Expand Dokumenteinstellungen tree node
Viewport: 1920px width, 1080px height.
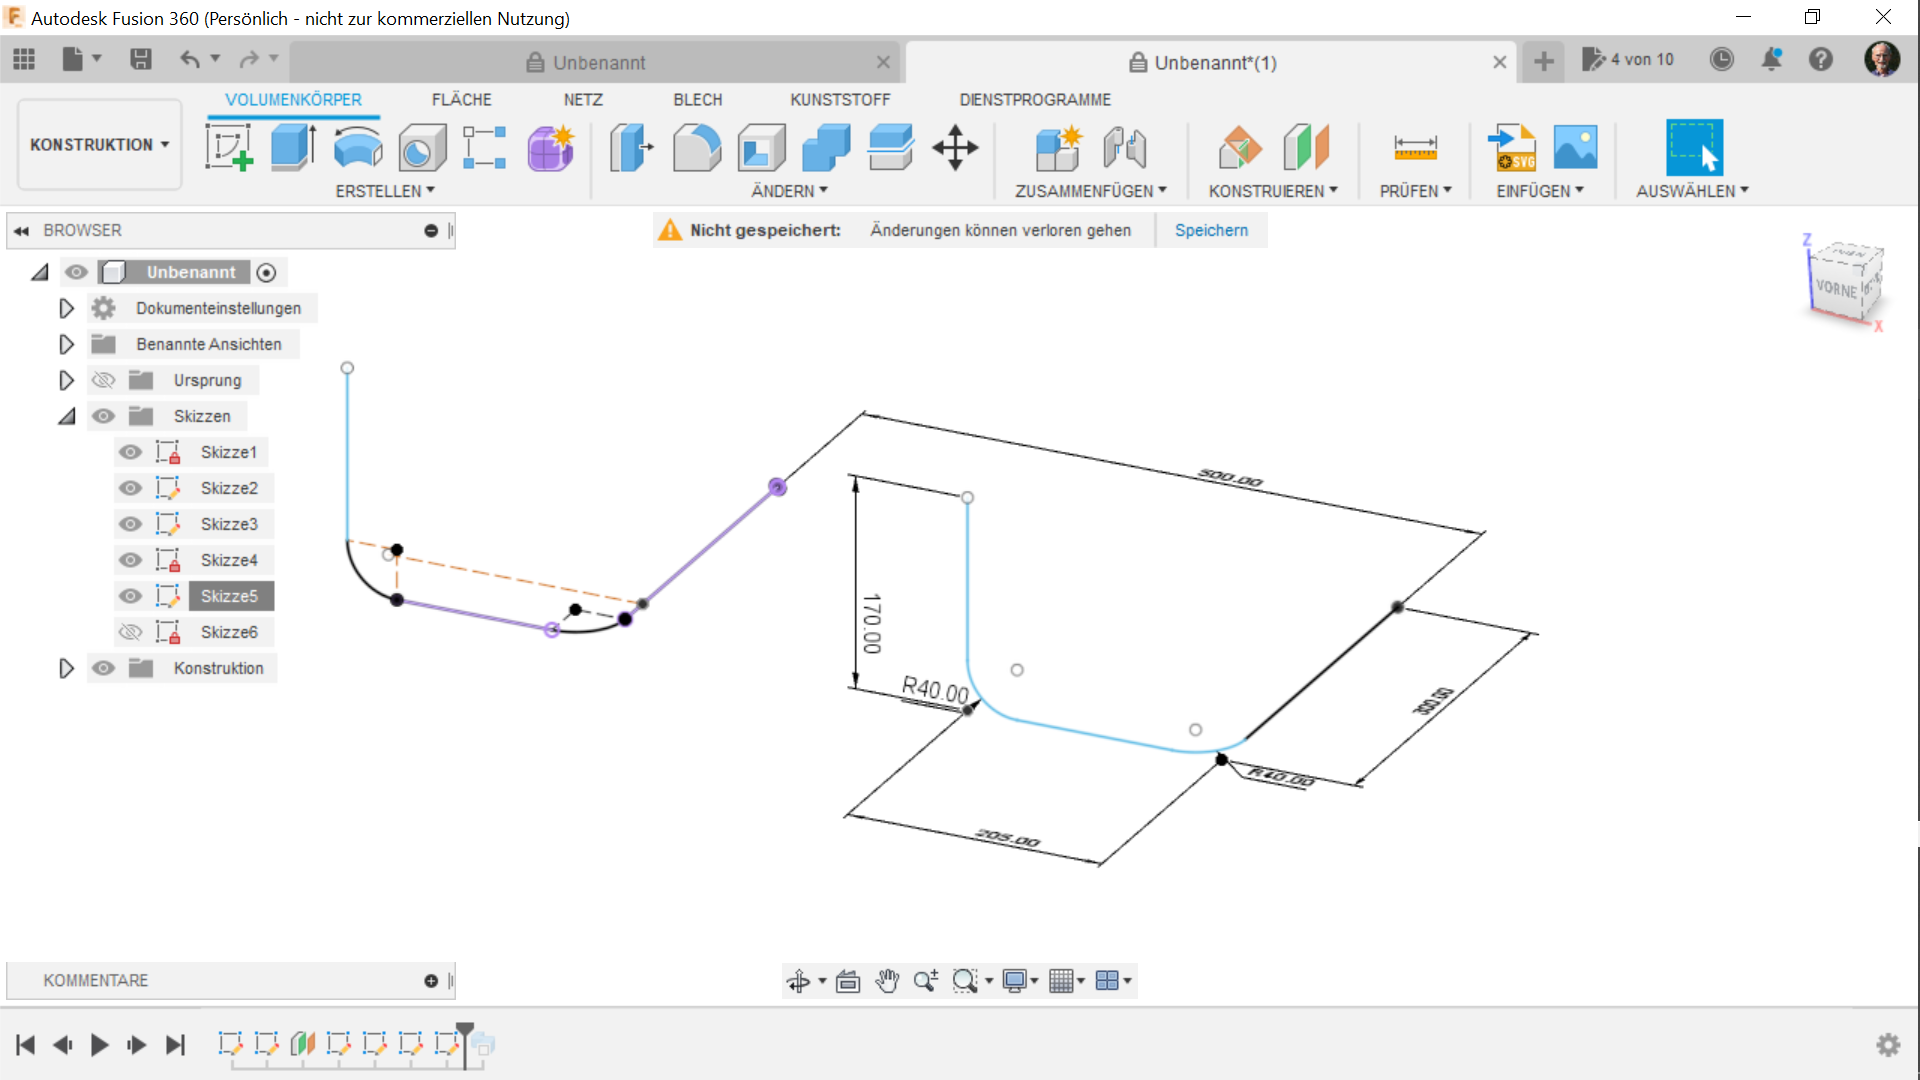click(x=66, y=308)
